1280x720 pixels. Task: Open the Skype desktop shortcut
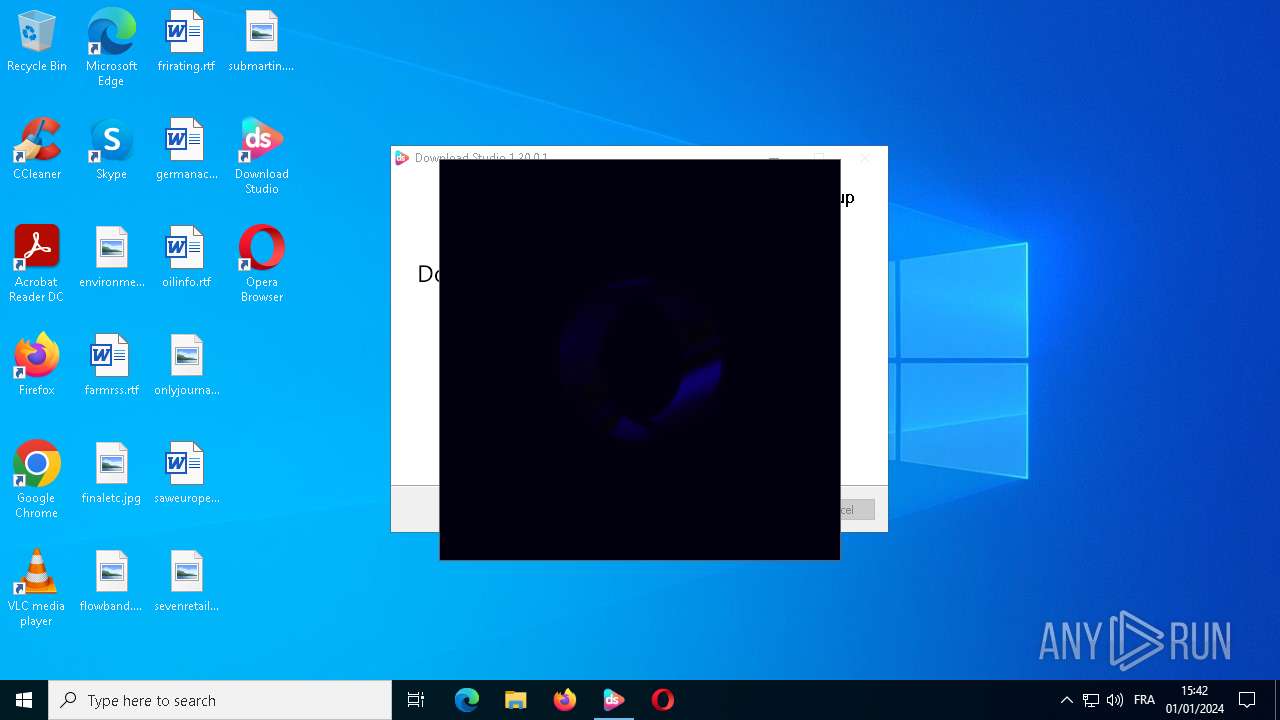pyautogui.click(x=111, y=150)
